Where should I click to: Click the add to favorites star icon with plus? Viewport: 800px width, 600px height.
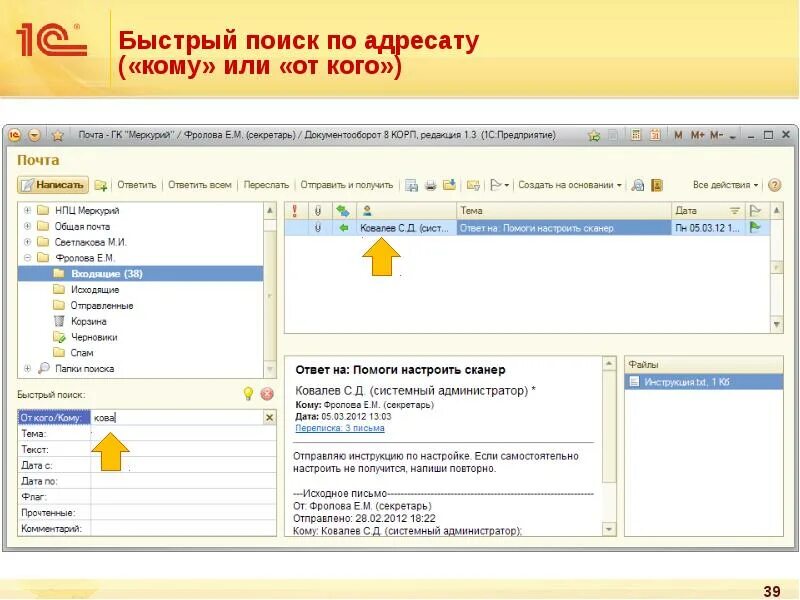pos(594,135)
